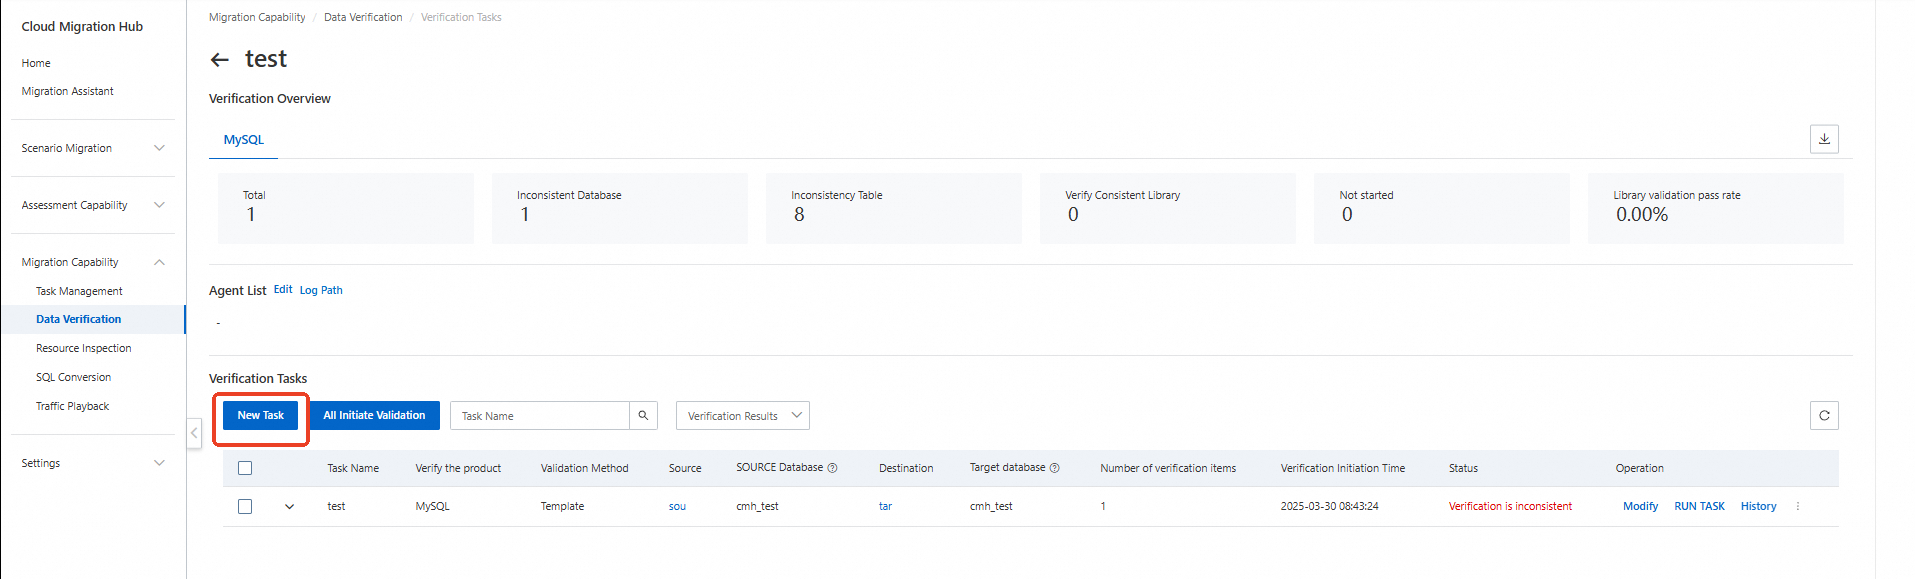
Task: Expand the test task row details
Action: click(289, 506)
